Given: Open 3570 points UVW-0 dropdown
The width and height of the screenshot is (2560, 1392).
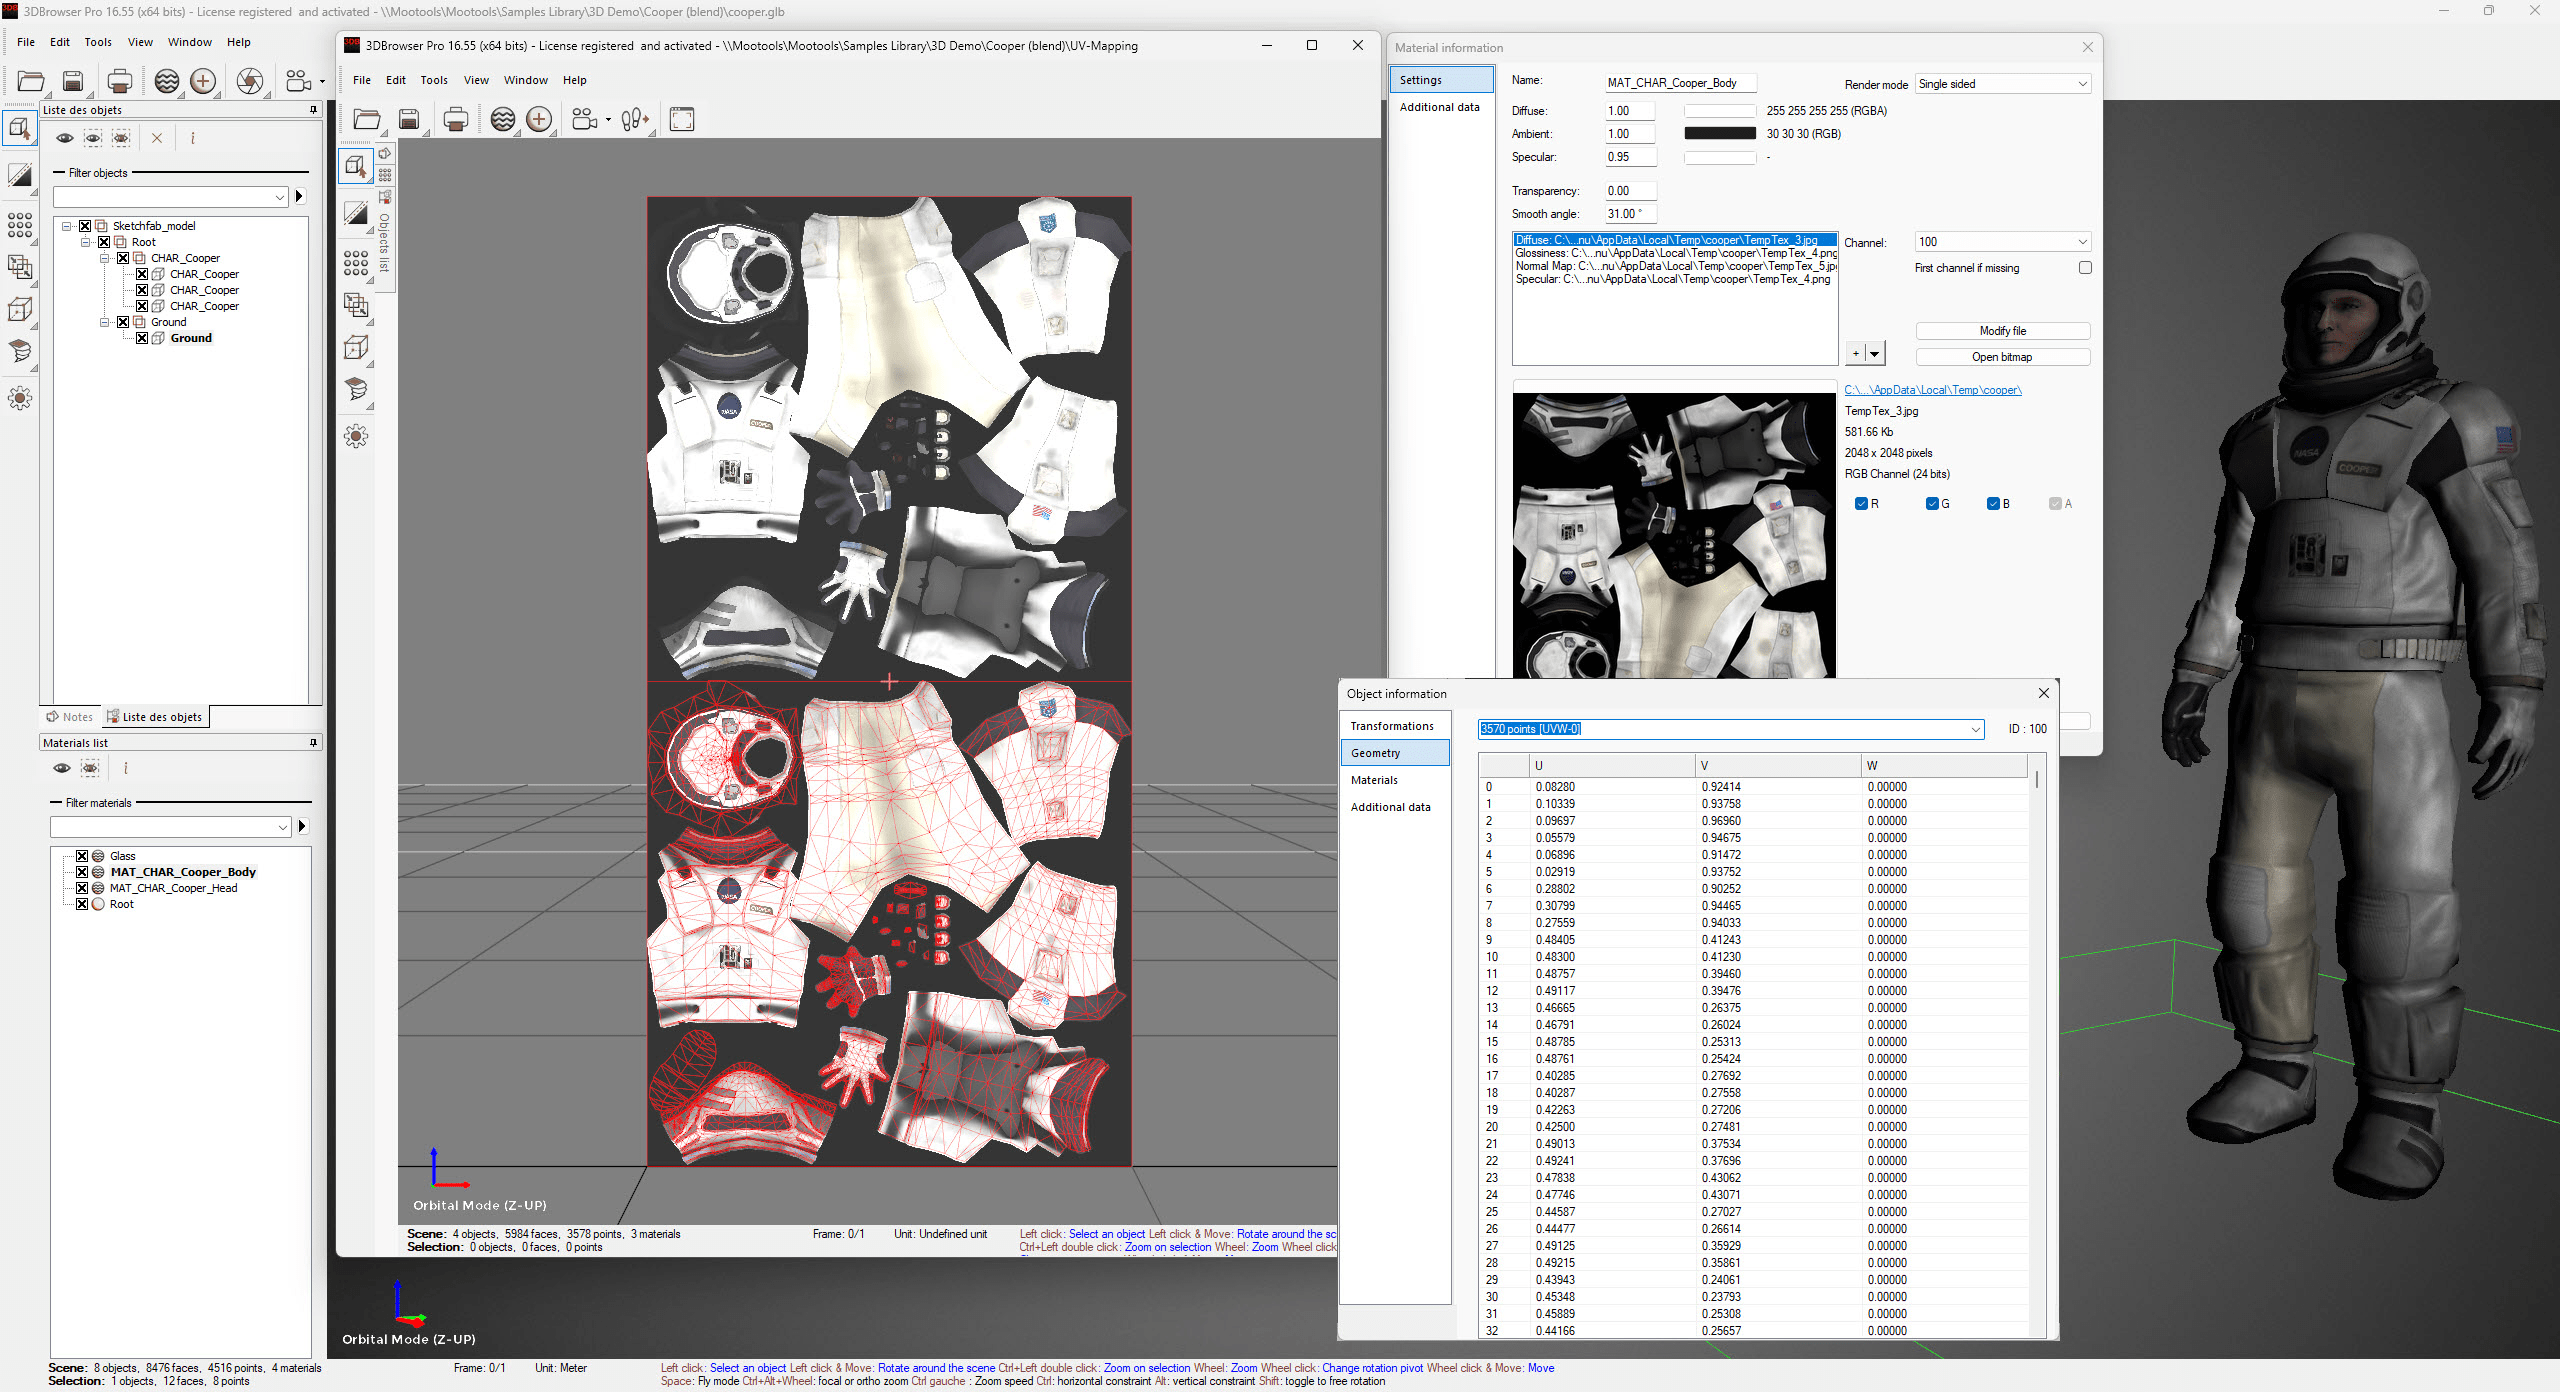Looking at the screenshot, I should point(1730,729).
